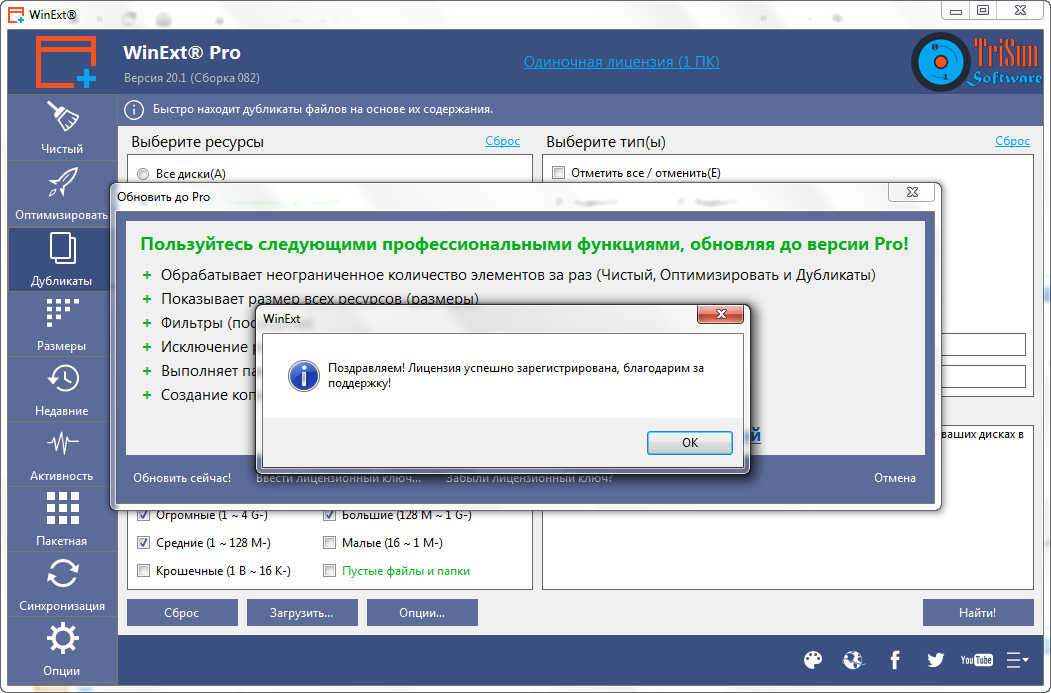Click the Сброс button beside Загрузить...
This screenshot has width=1051, height=693.
click(x=182, y=613)
